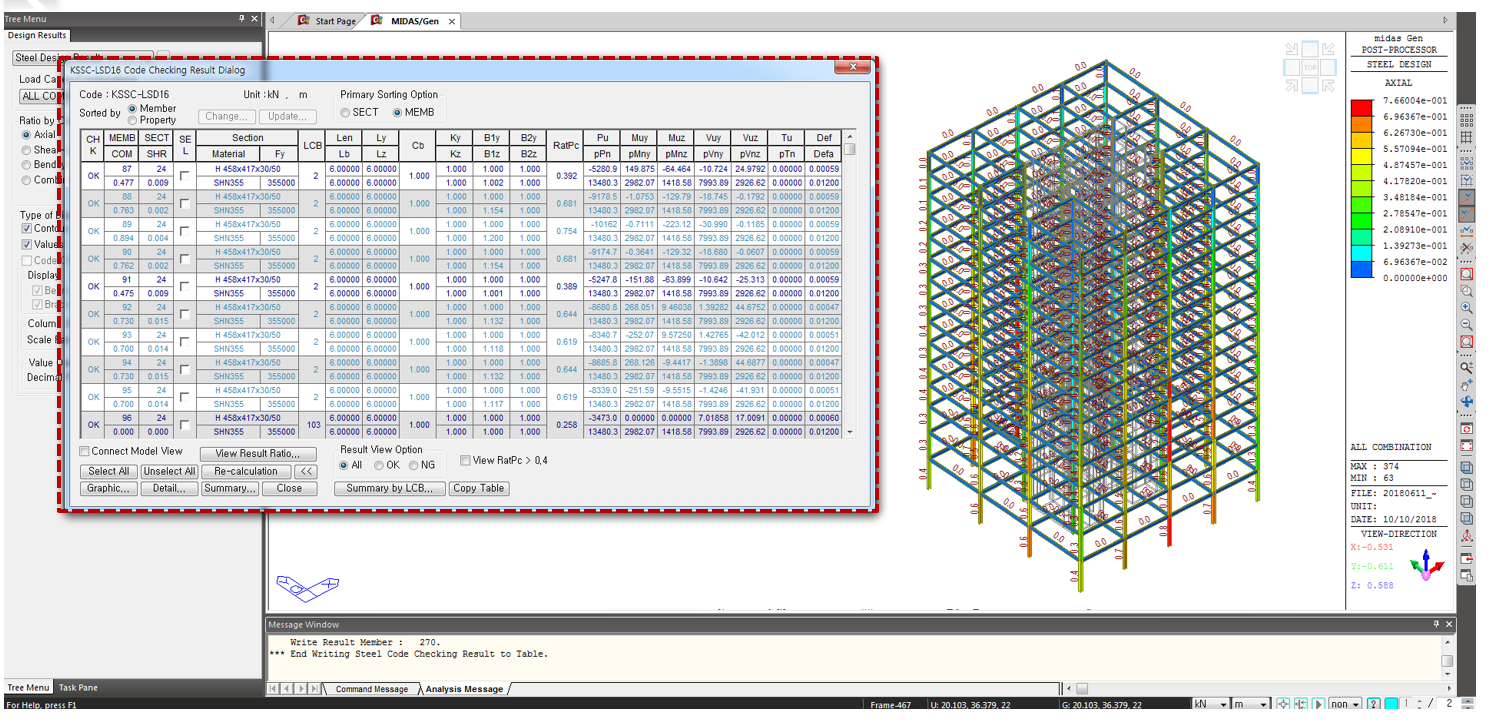1497x723 pixels.
Task: Select the Pan hand tool
Action: coord(1466,384)
